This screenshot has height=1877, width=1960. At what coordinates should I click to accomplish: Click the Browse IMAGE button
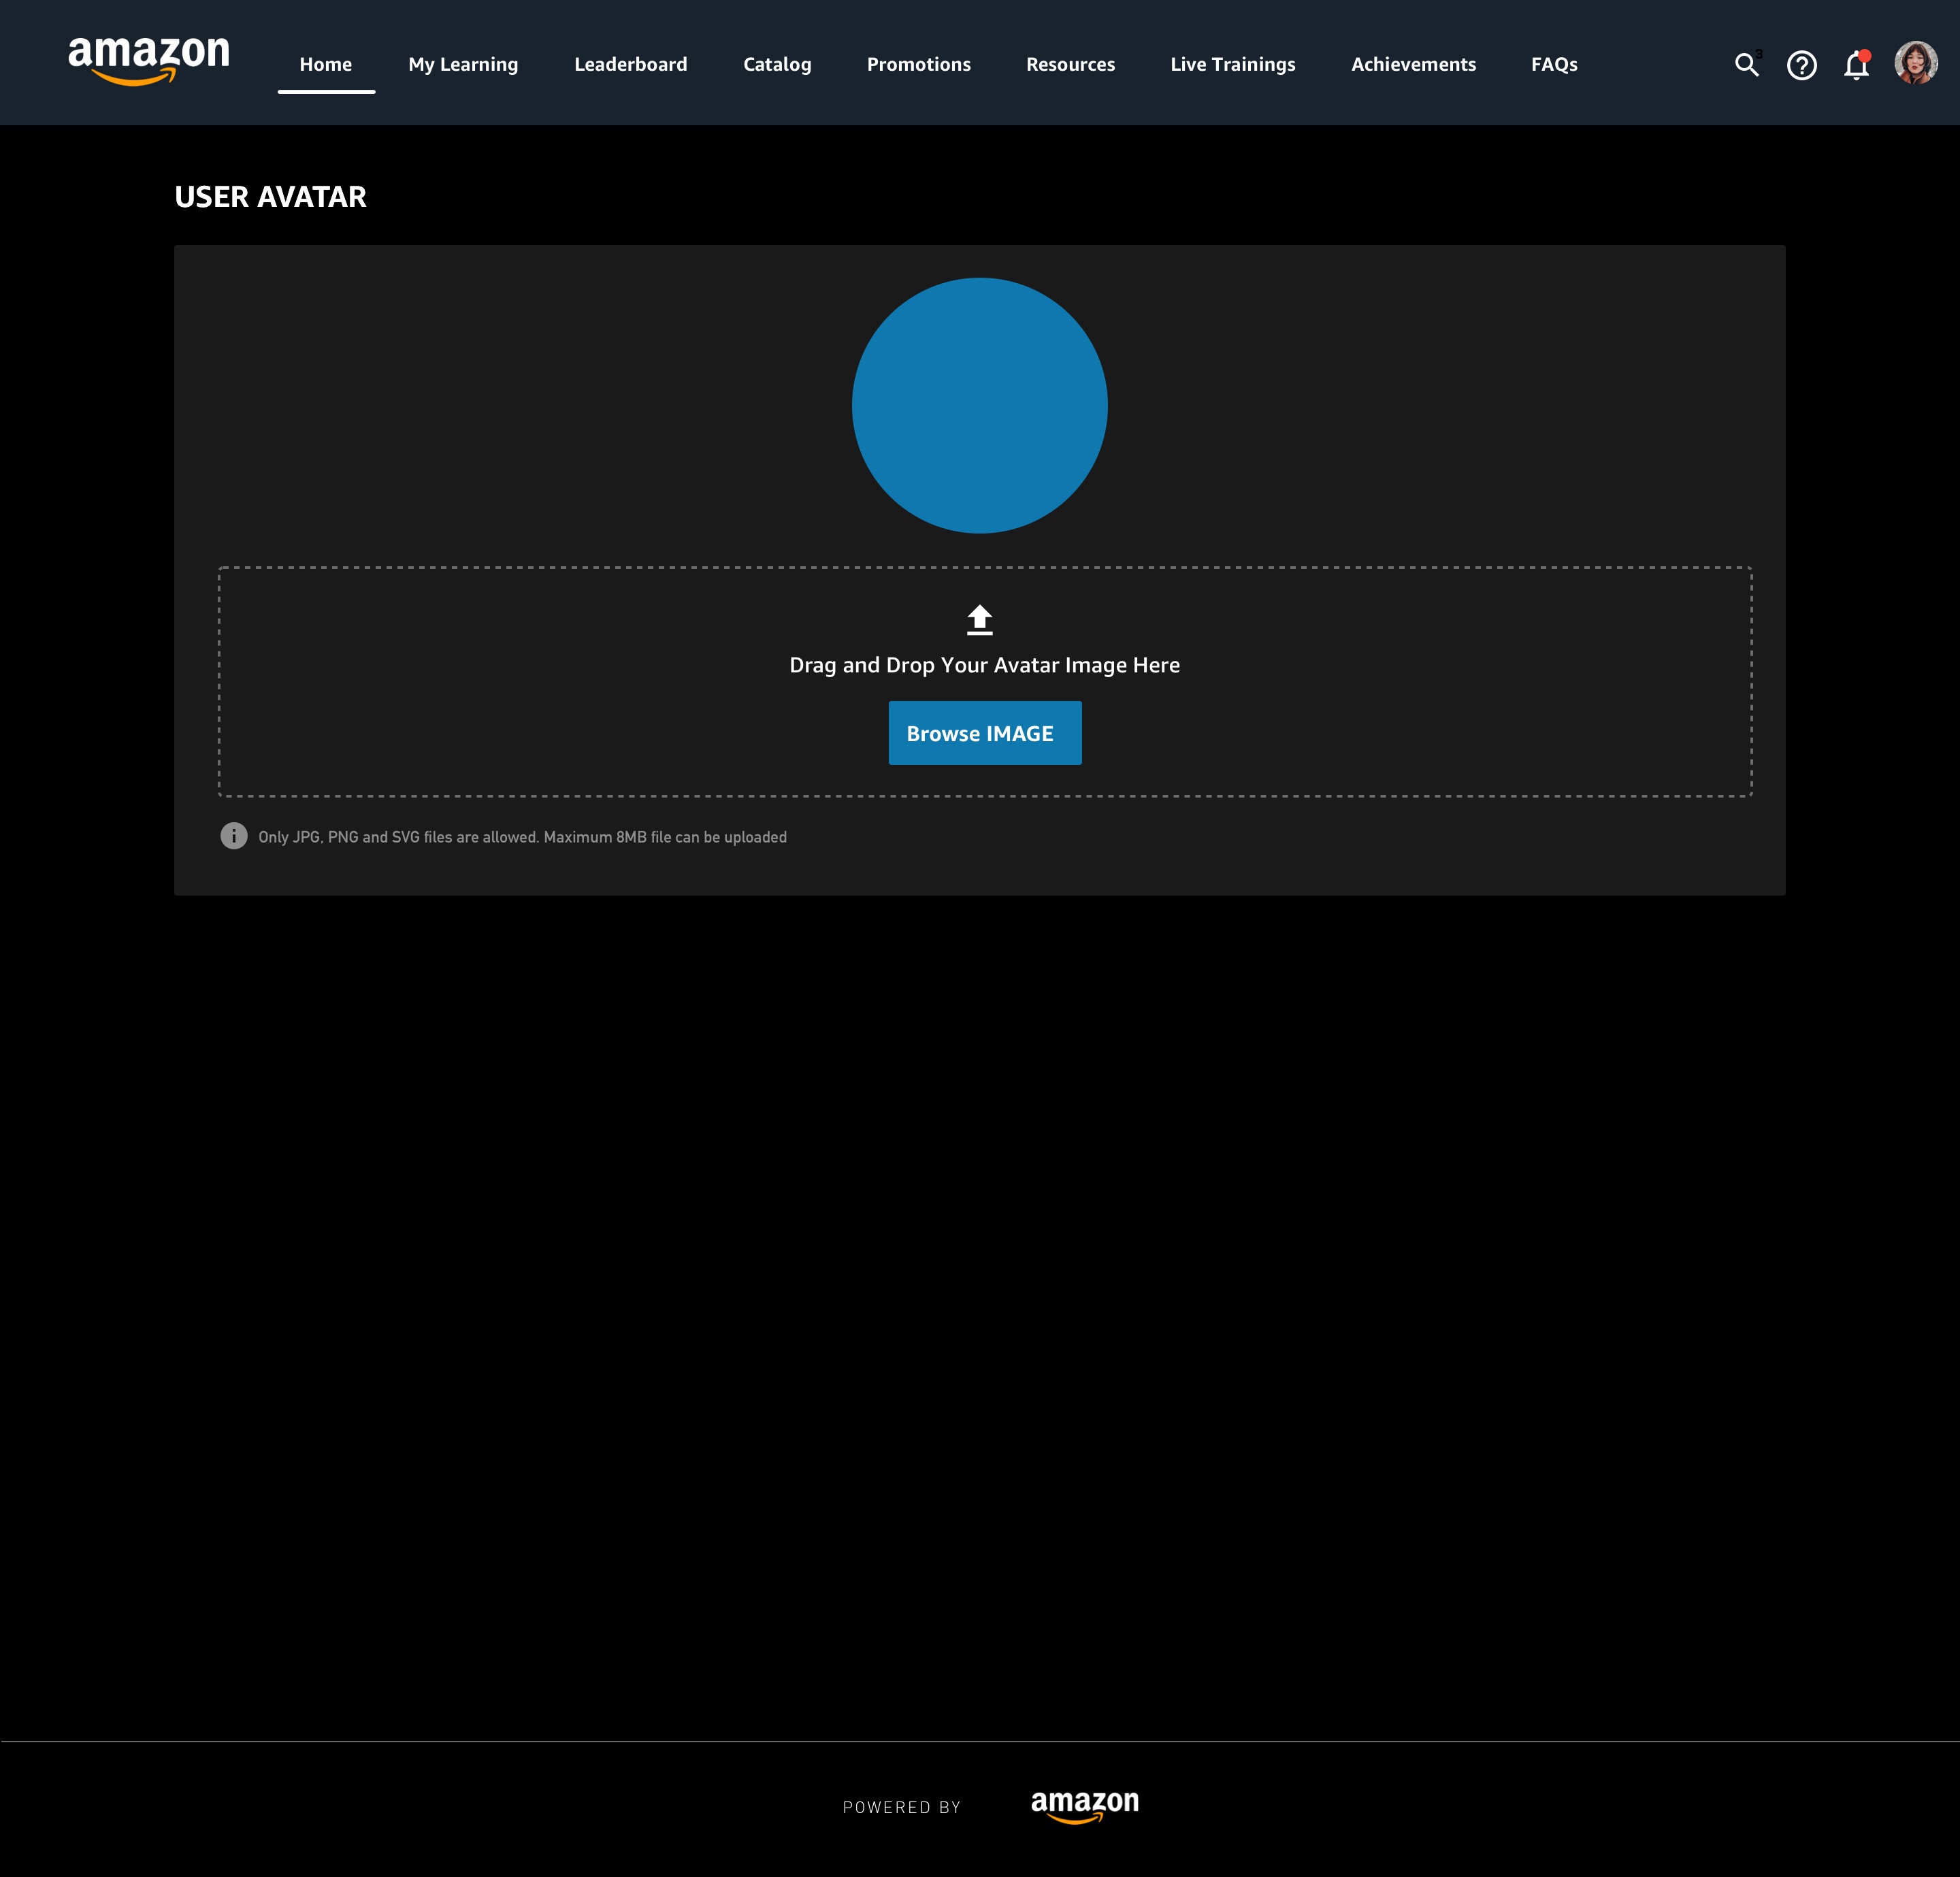click(x=985, y=733)
